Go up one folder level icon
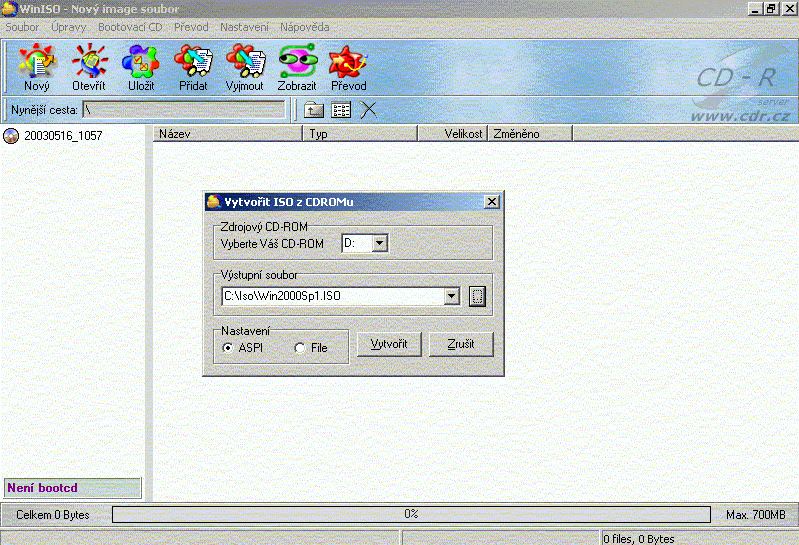Screen dimensions: 799x545 pos(314,110)
